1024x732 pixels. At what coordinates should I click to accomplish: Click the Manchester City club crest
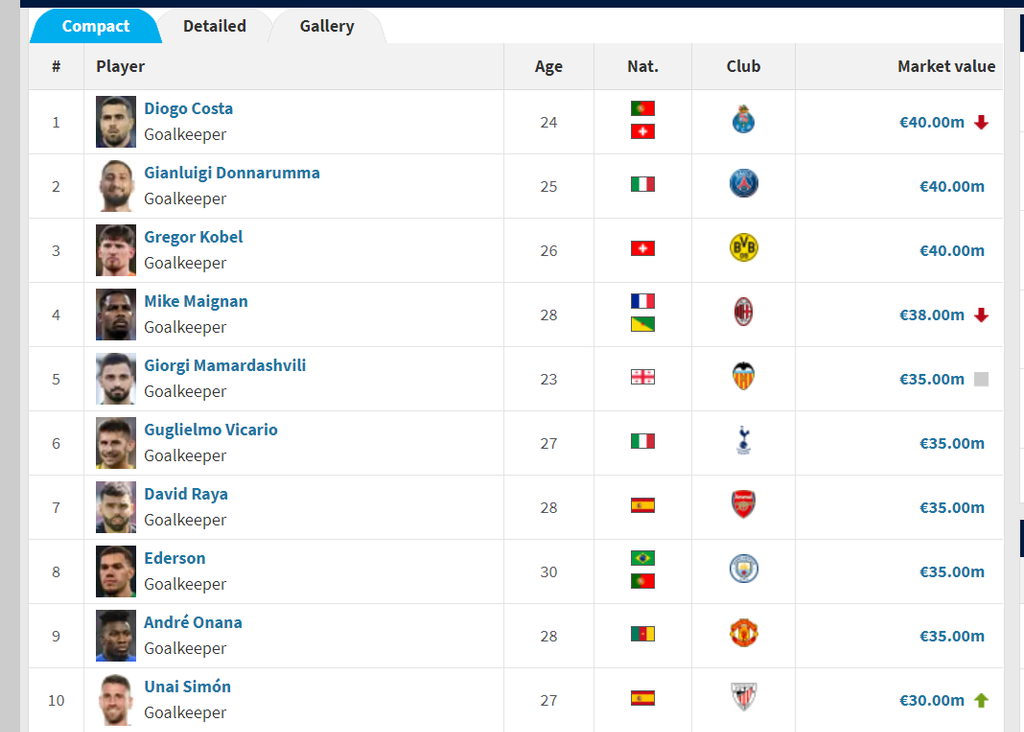743,569
